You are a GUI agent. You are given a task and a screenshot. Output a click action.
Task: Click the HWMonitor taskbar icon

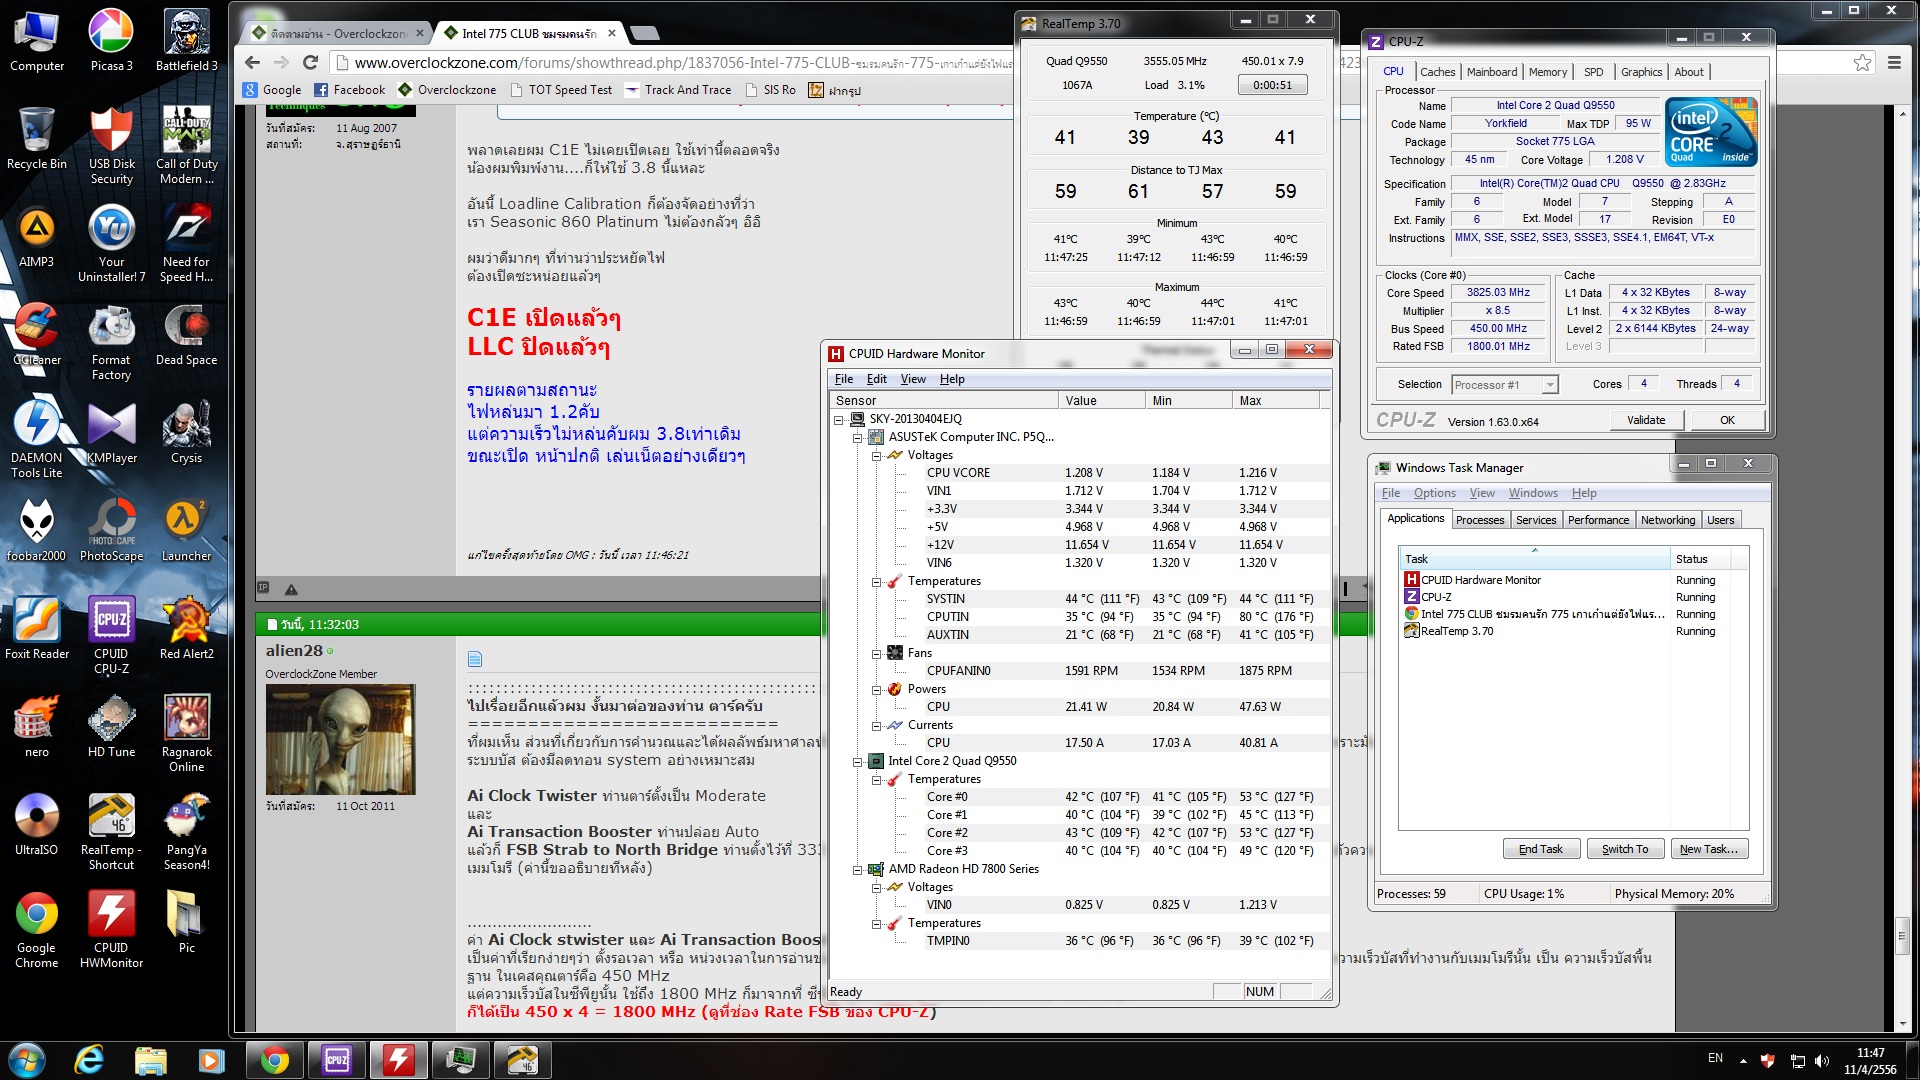click(x=398, y=1059)
